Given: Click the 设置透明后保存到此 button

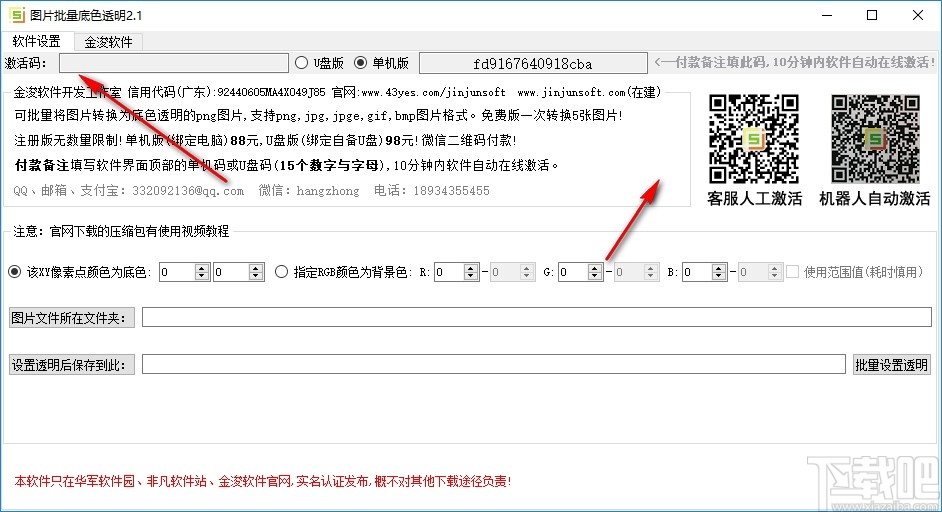Looking at the screenshot, I should (71, 364).
